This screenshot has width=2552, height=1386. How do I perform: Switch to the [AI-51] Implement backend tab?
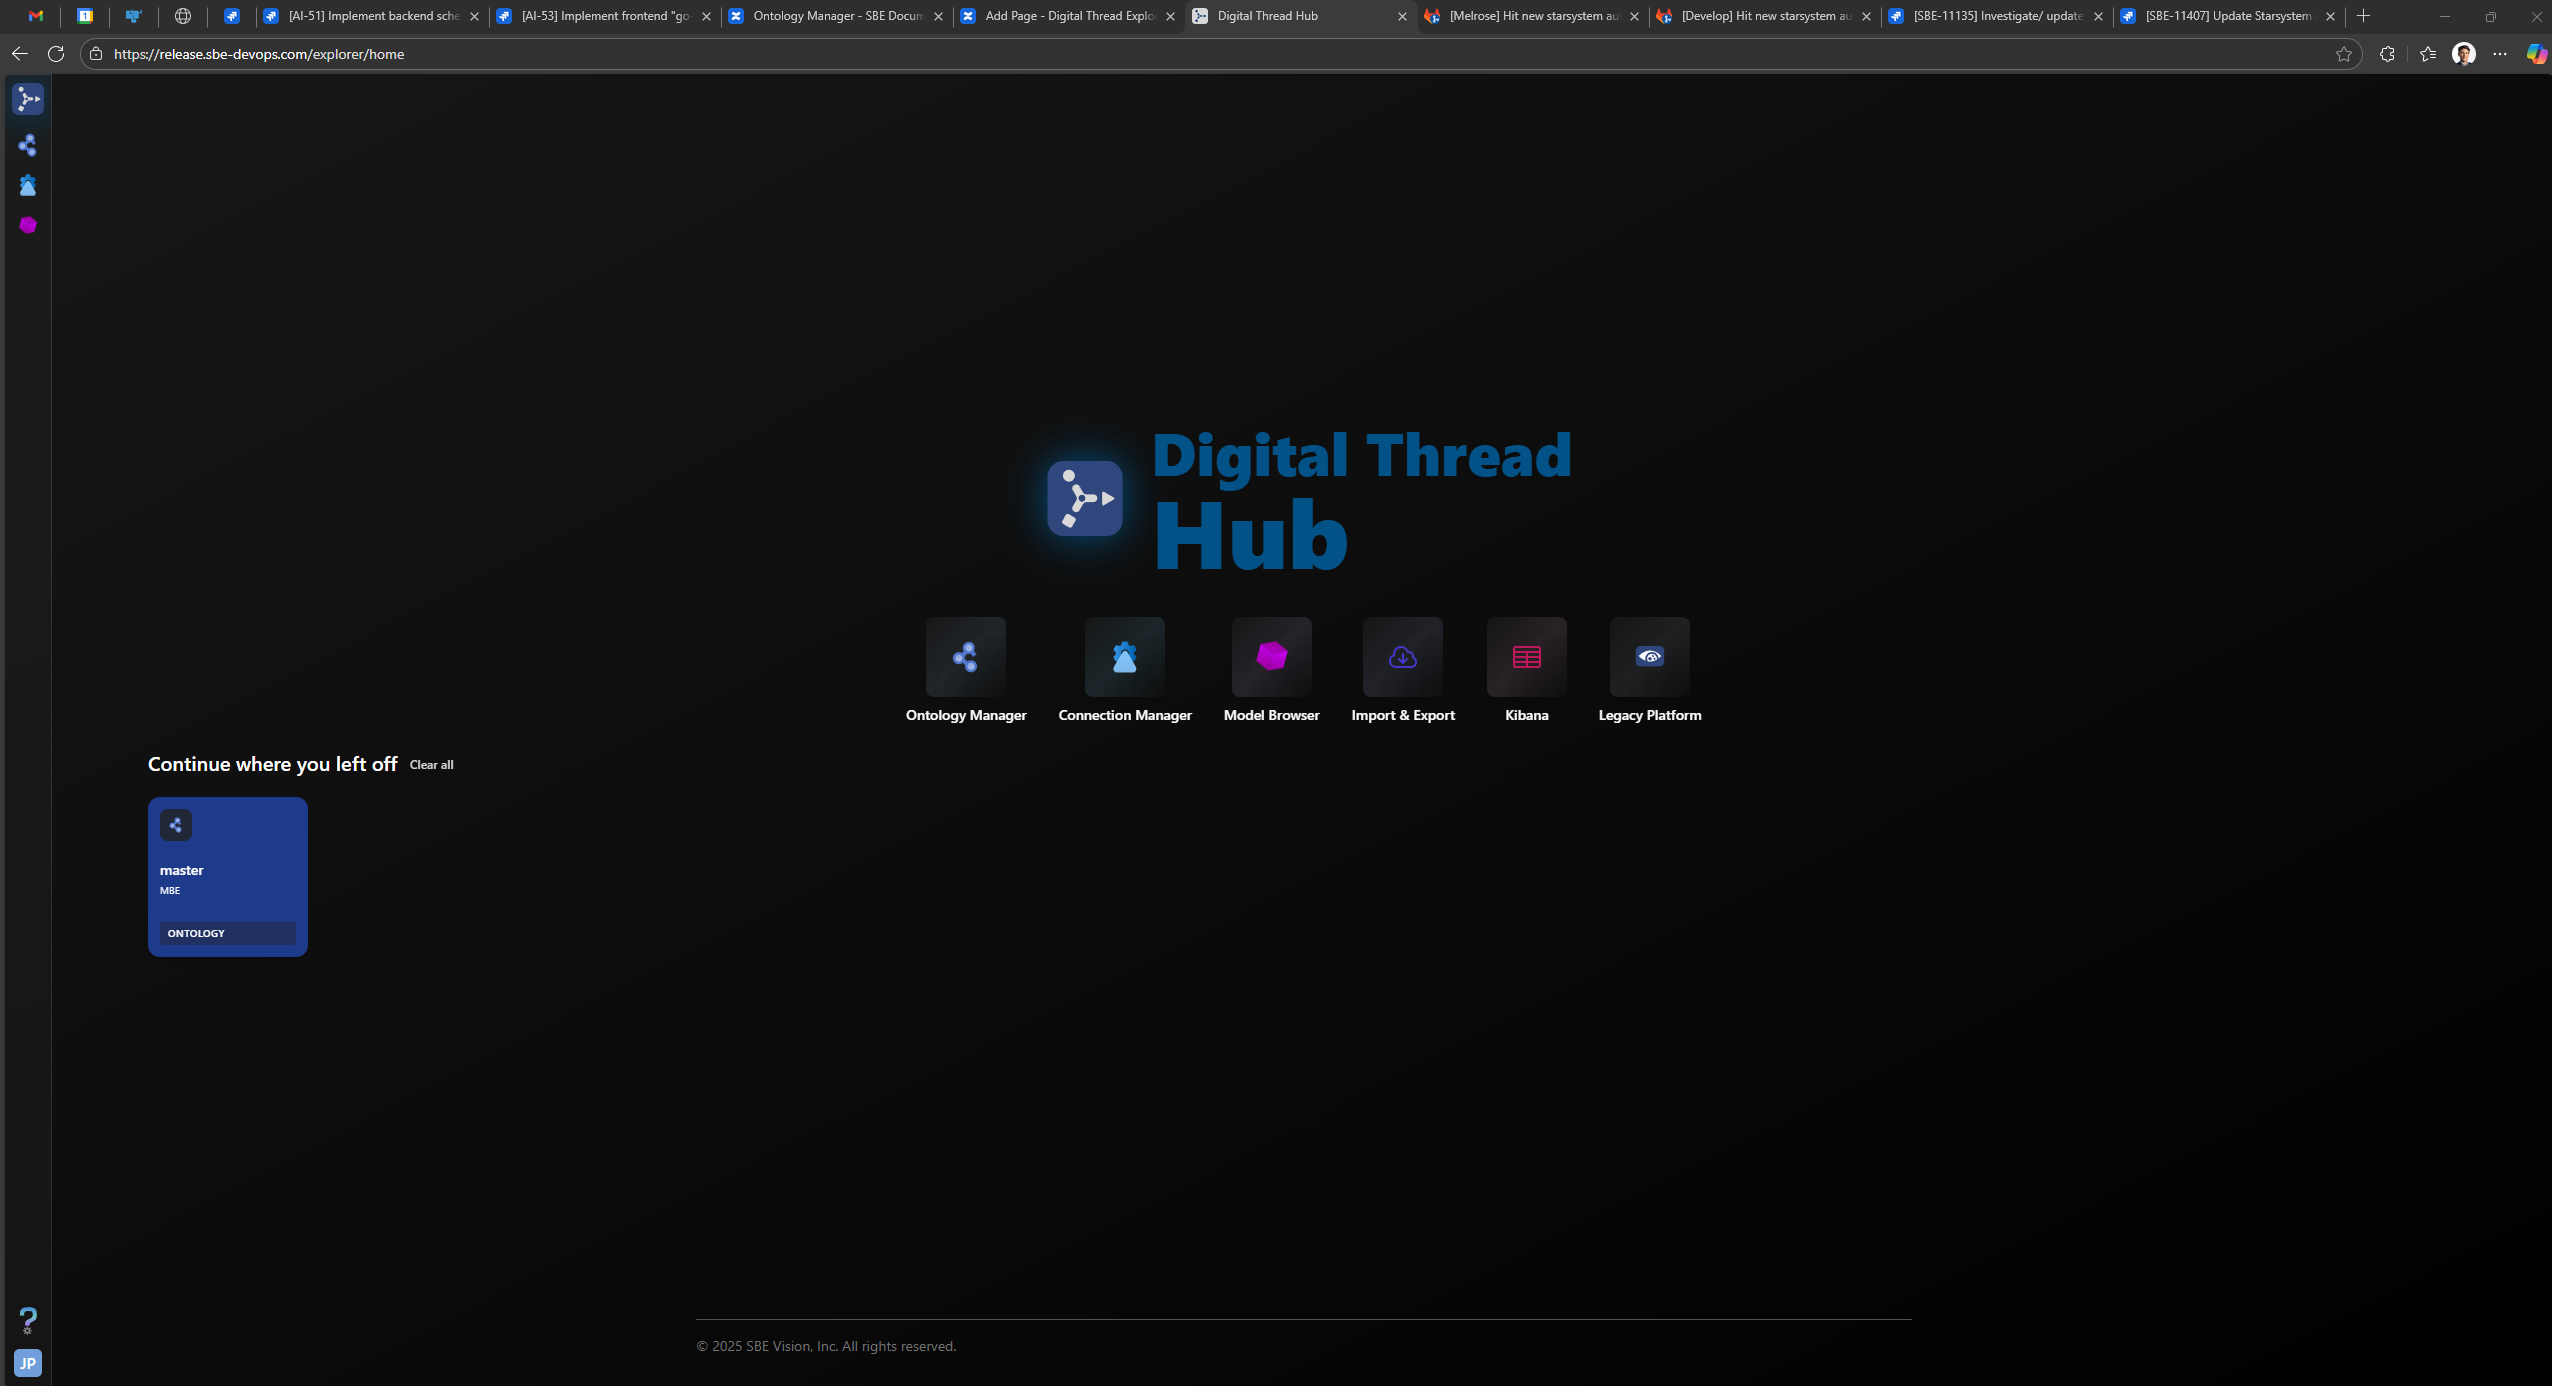pos(372,16)
